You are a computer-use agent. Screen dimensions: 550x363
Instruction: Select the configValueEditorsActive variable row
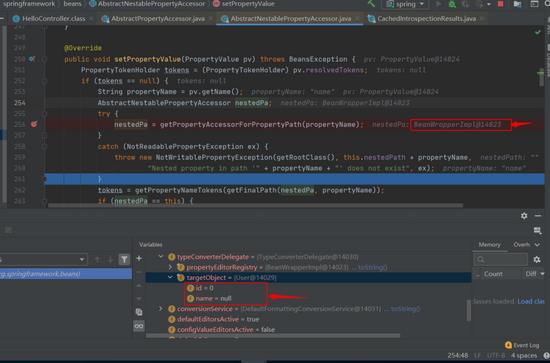coord(308,329)
